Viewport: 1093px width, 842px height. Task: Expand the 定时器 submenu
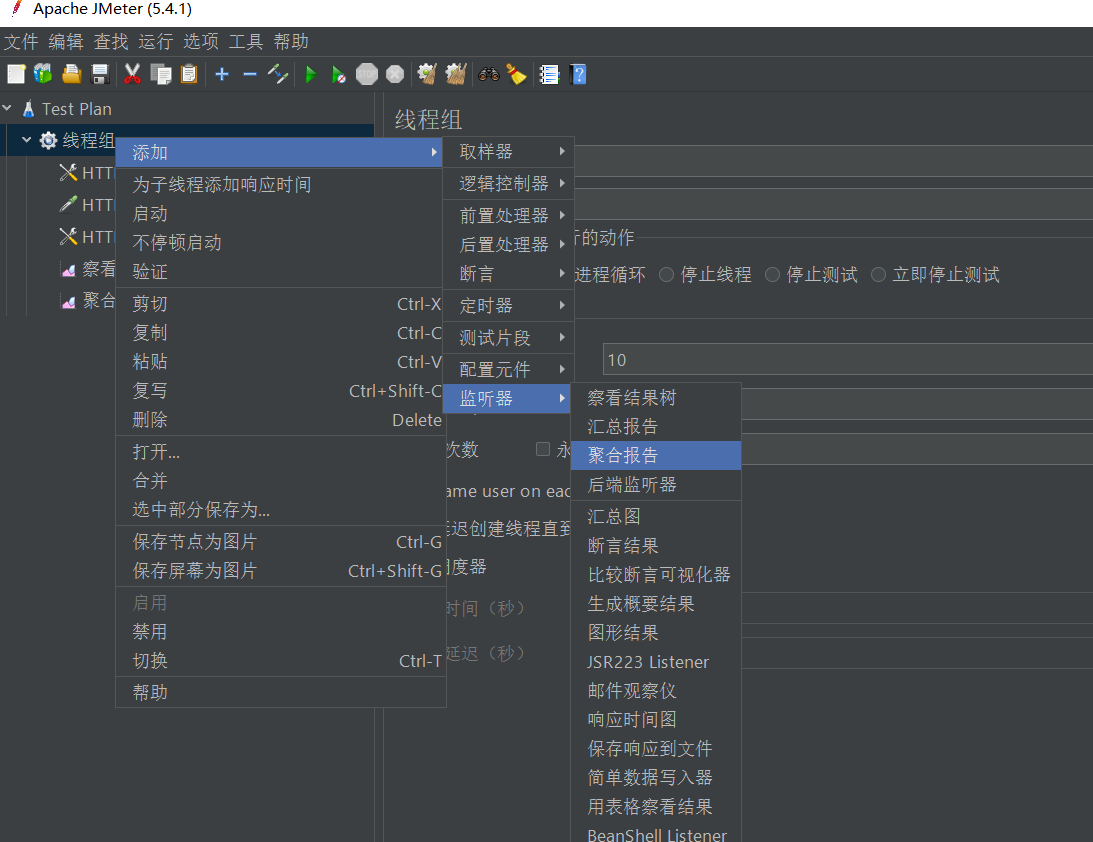tap(508, 305)
